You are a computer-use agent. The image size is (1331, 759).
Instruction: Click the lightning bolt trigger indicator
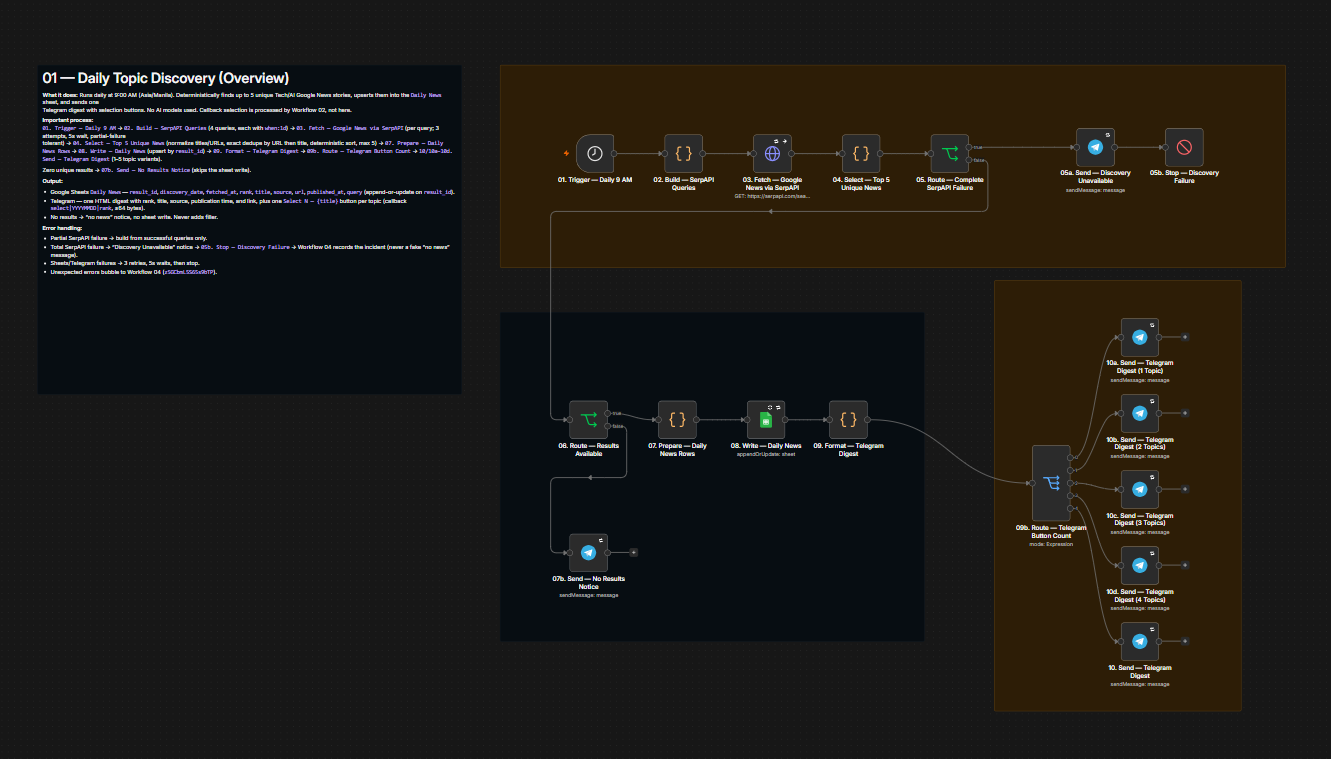[x=567, y=153]
